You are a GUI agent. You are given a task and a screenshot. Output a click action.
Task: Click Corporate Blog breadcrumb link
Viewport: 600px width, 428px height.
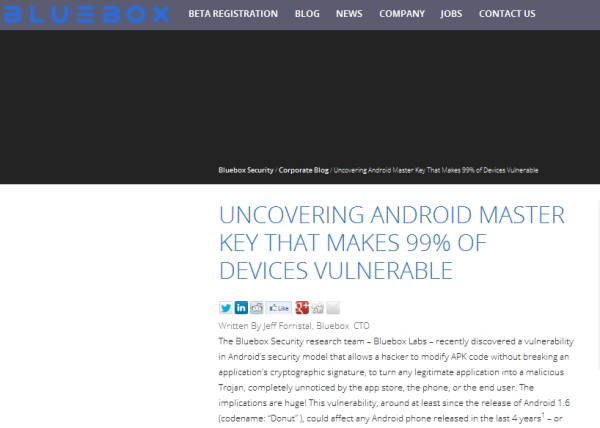pos(303,170)
